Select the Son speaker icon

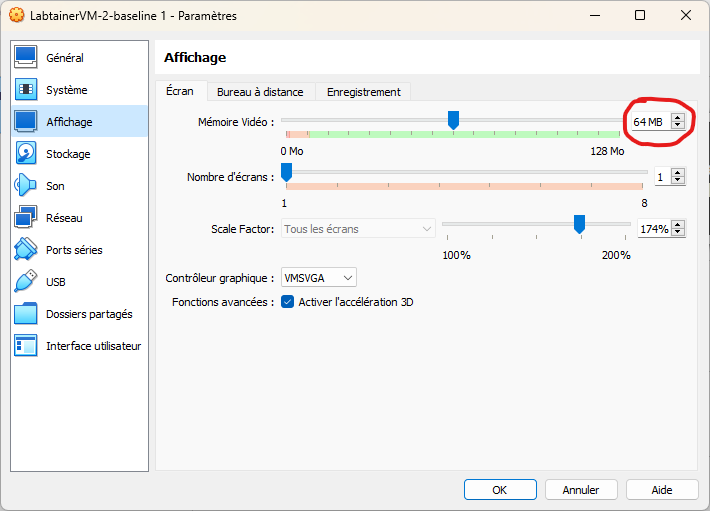coord(26,186)
